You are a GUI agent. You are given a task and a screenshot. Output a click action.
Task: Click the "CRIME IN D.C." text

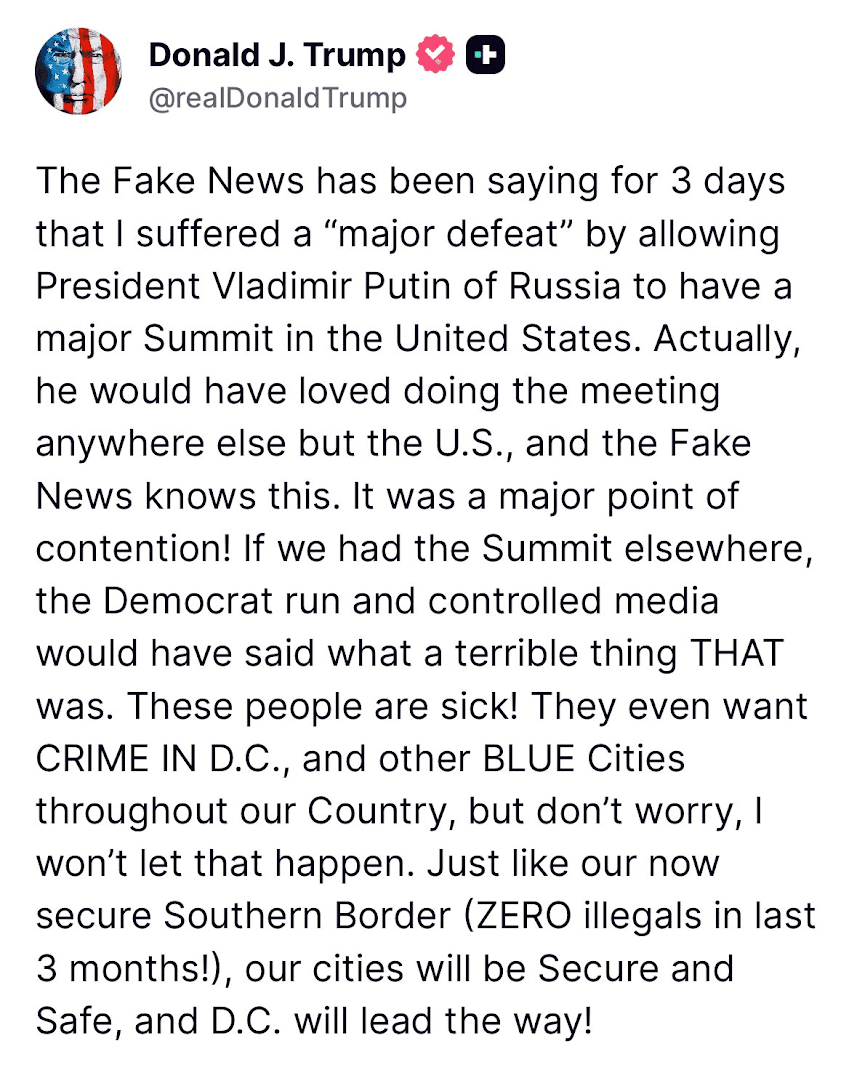(x=162, y=757)
